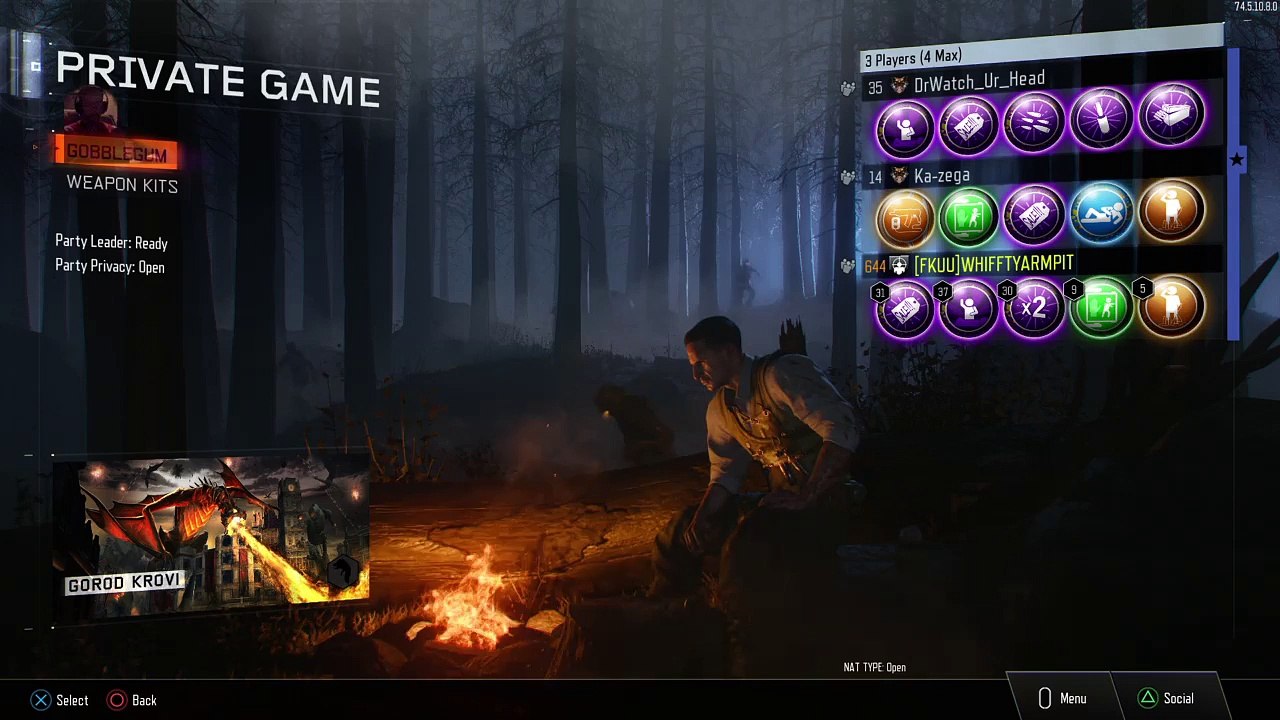Select WHIFFTYARMPIT's orange standing-figure gobblegum
Viewport: 1280px width, 720px height.
click(x=1170, y=305)
